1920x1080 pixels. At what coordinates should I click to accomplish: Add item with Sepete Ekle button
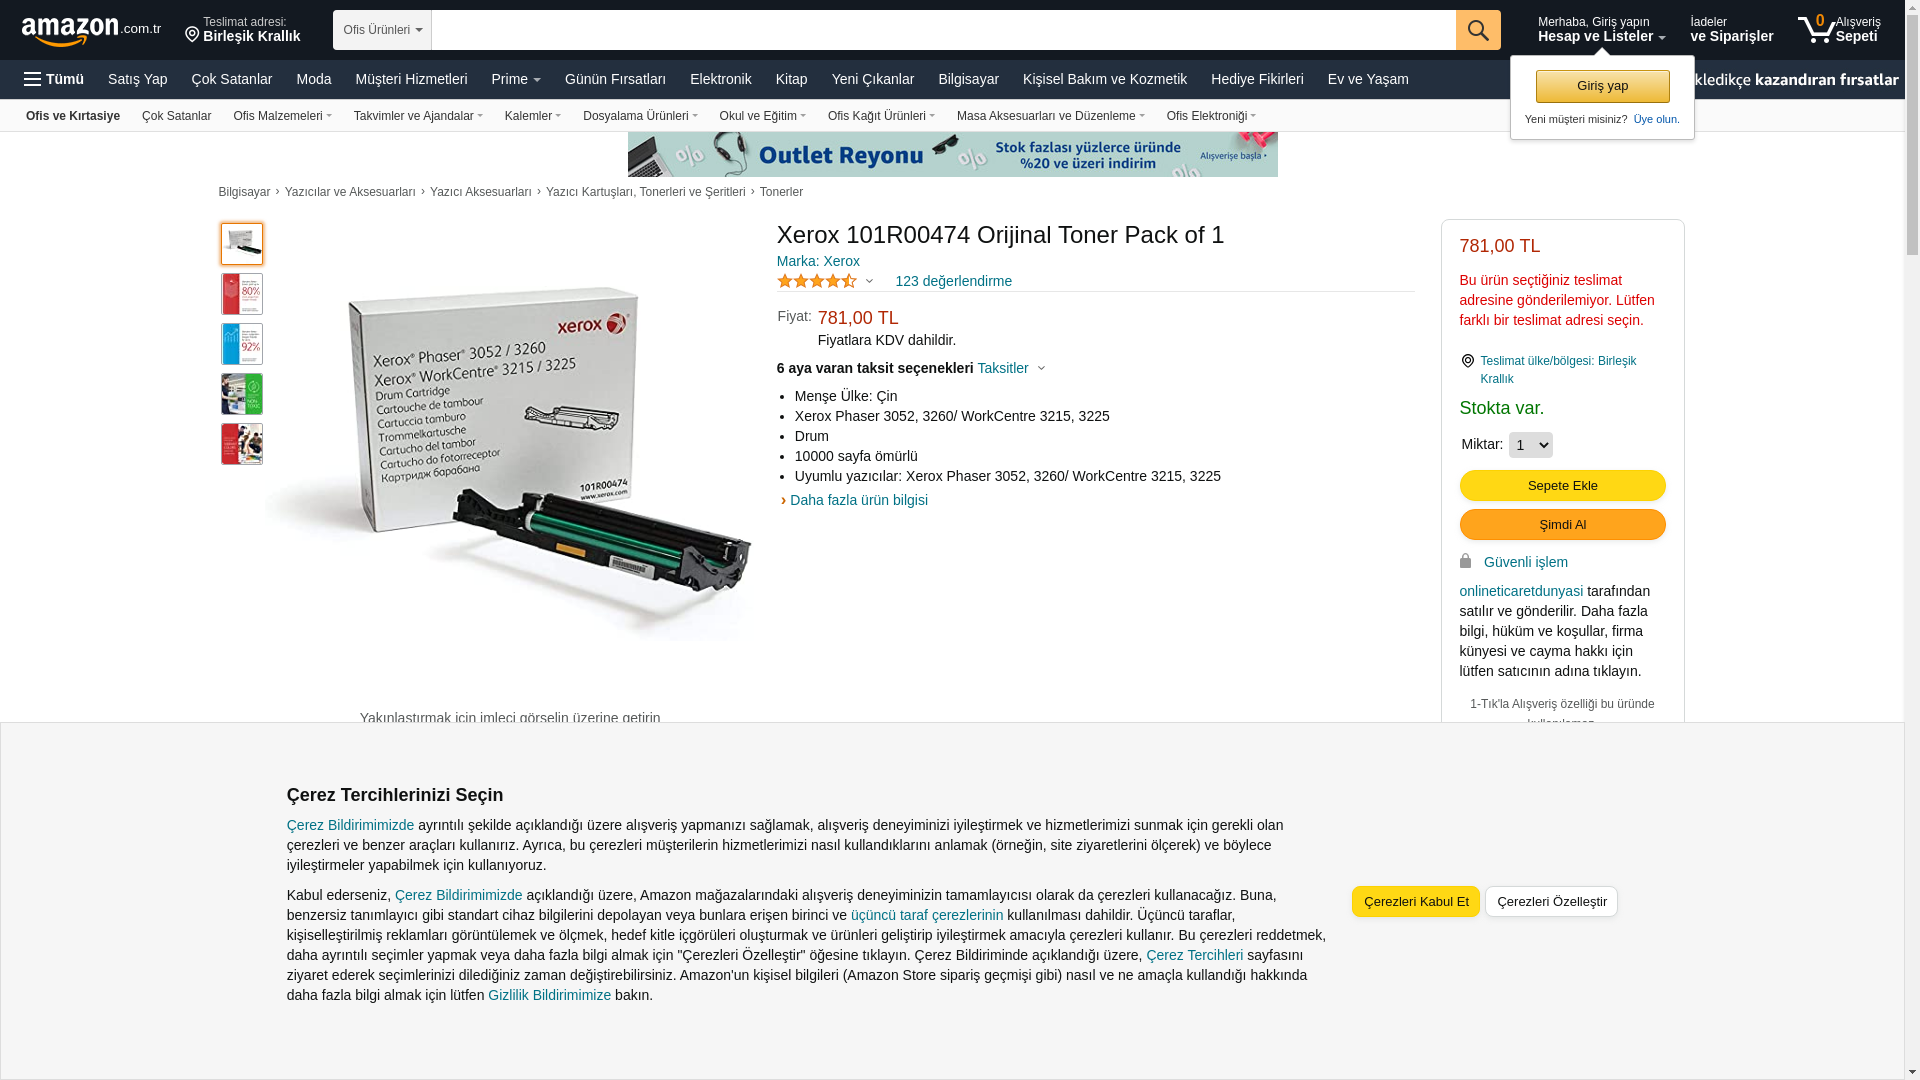pos(1562,486)
